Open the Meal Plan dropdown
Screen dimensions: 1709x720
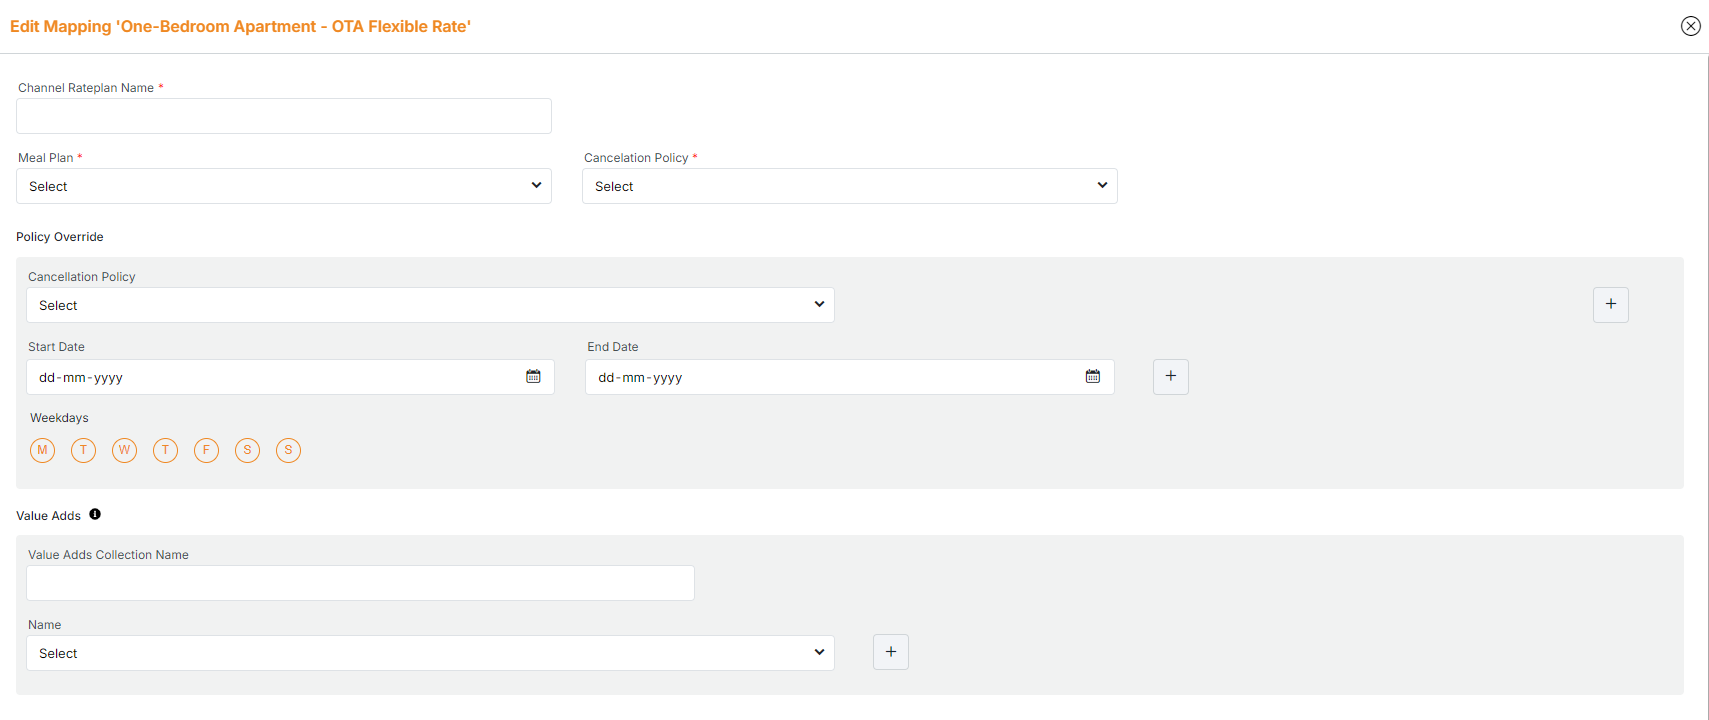click(284, 186)
